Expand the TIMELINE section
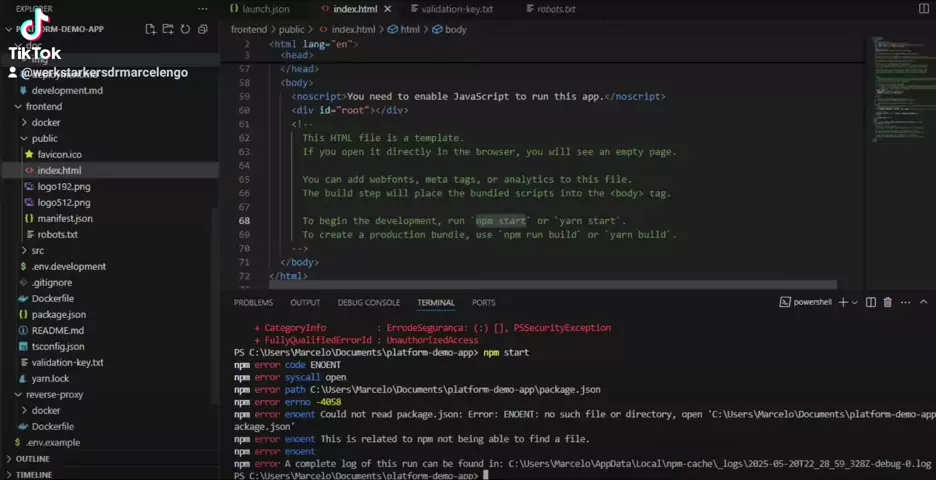Image resolution: width=936 pixels, height=480 pixels. tap(34, 475)
